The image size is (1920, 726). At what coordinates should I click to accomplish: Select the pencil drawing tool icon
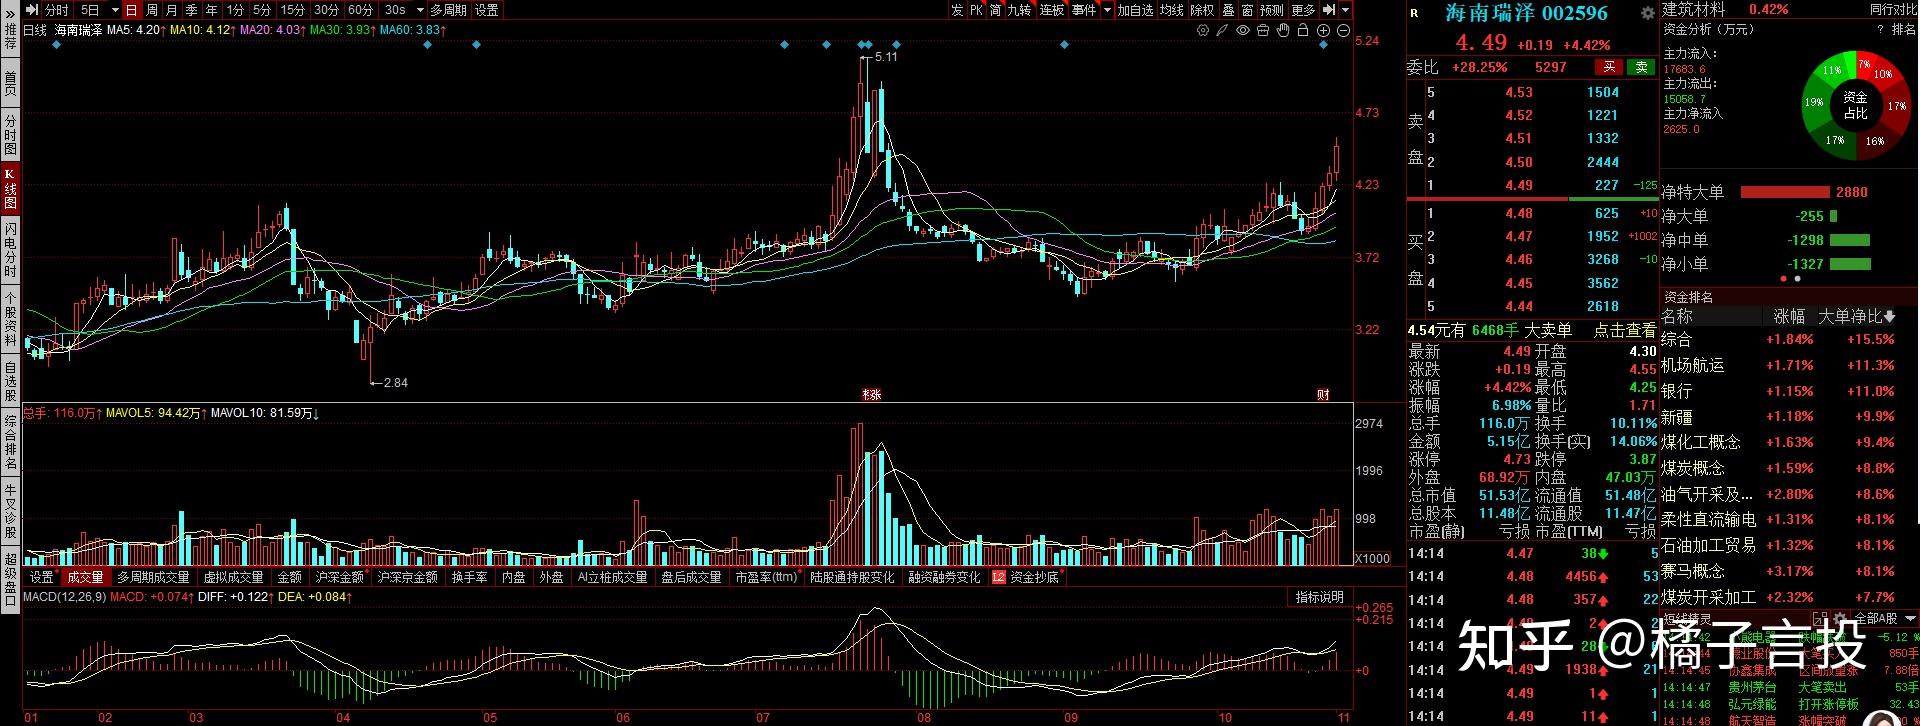1222,31
